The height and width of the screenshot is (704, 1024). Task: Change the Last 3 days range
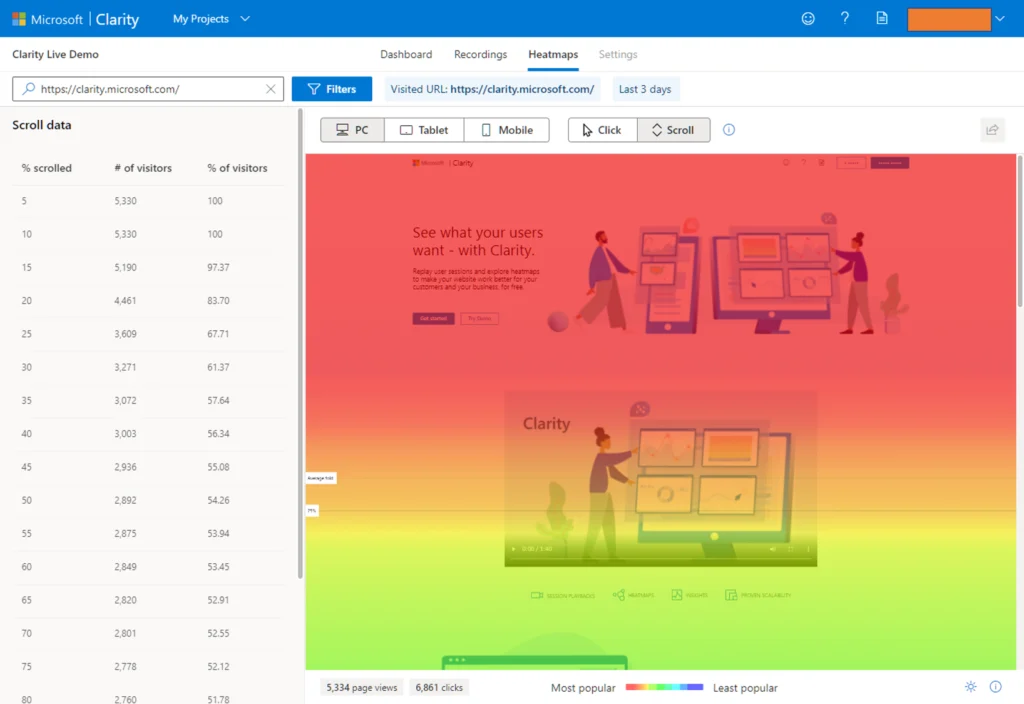(645, 89)
